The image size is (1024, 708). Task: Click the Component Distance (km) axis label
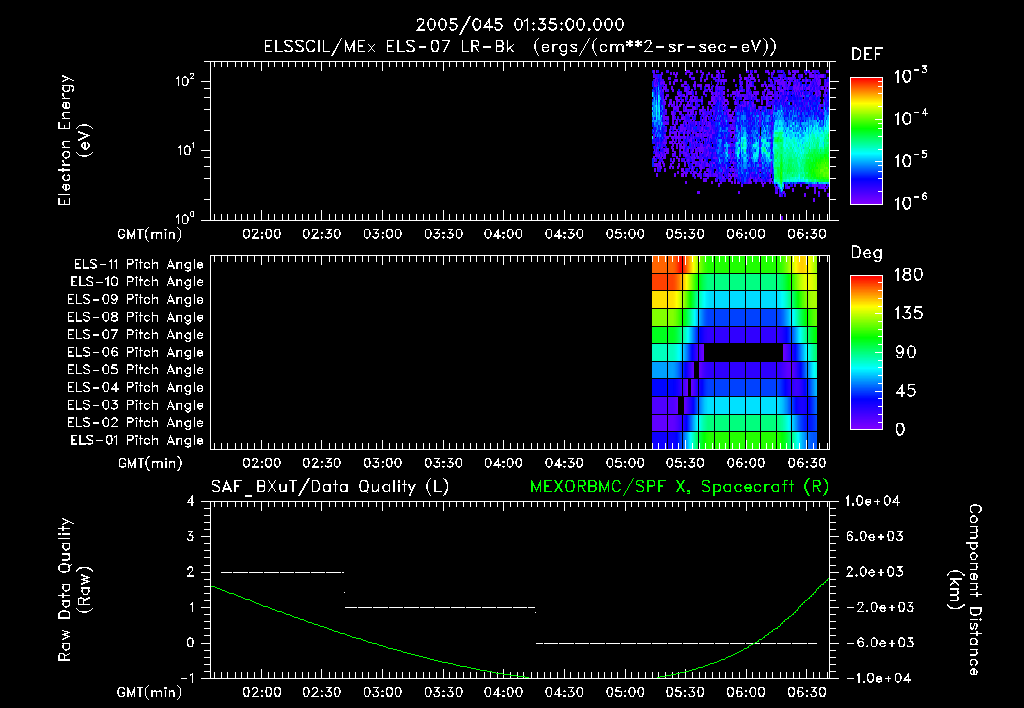click(x=965, y=590)
